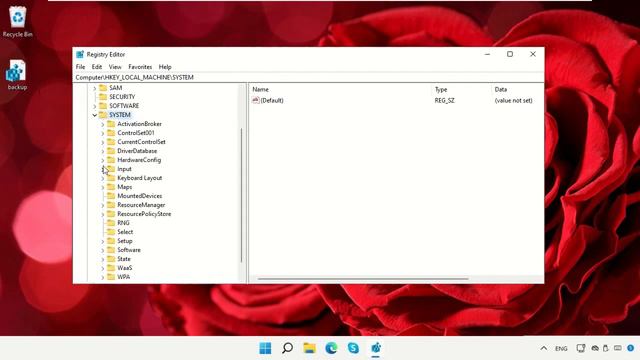
Task: Click the tree pane vertical scrollbar
Action: (242, 195)
